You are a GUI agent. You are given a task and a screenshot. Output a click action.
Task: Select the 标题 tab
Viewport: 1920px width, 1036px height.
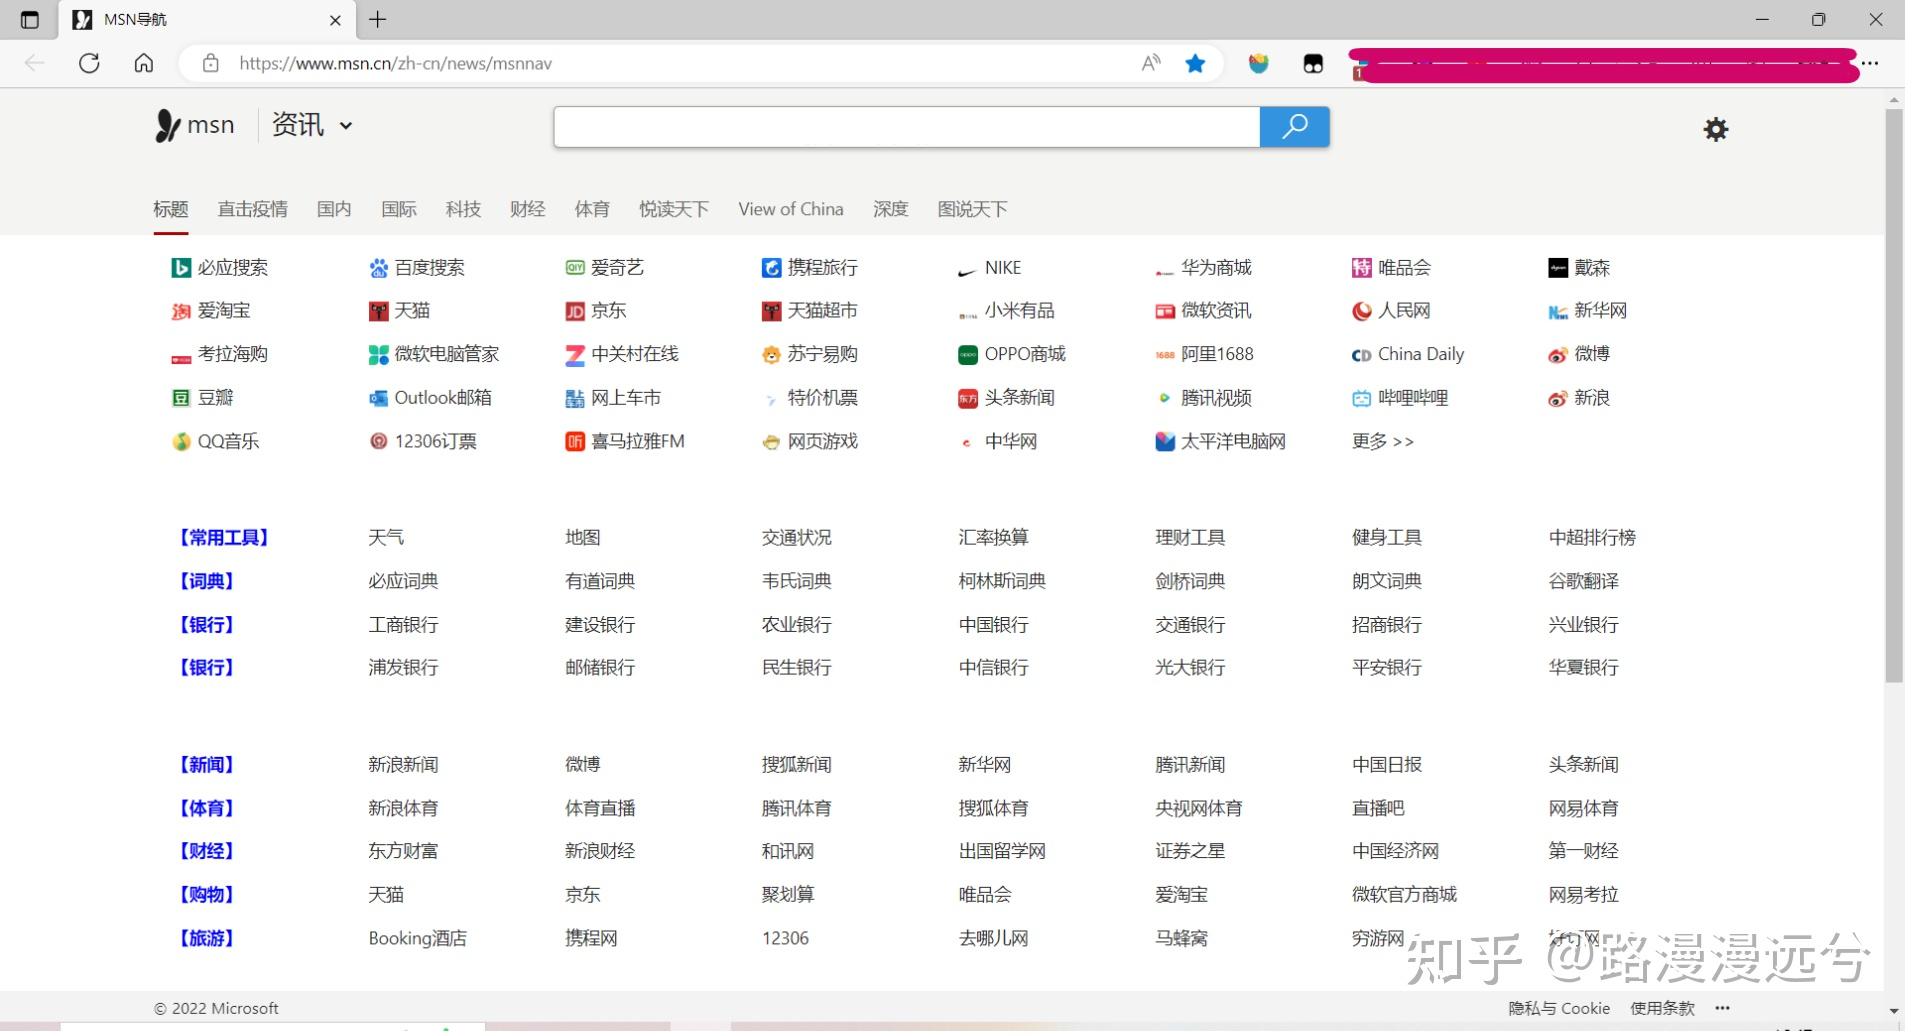[x=172, y=210]
